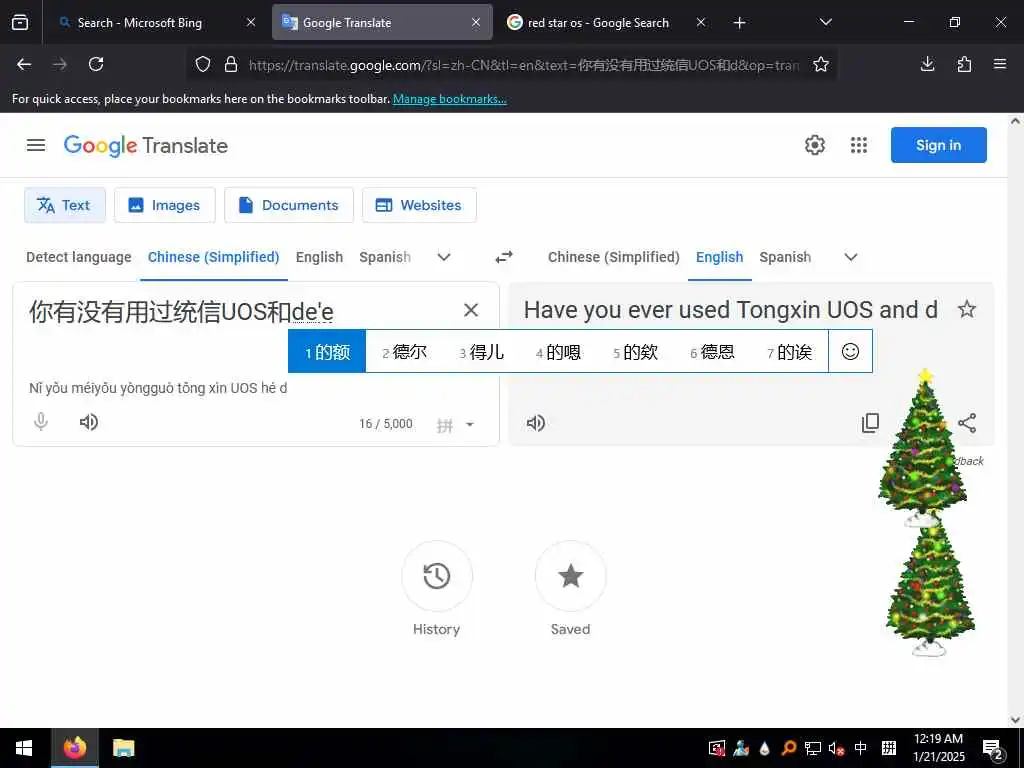Screen dimensions: 1024x768
Task: Select the Text translation mode
Action: coord(65,205)
